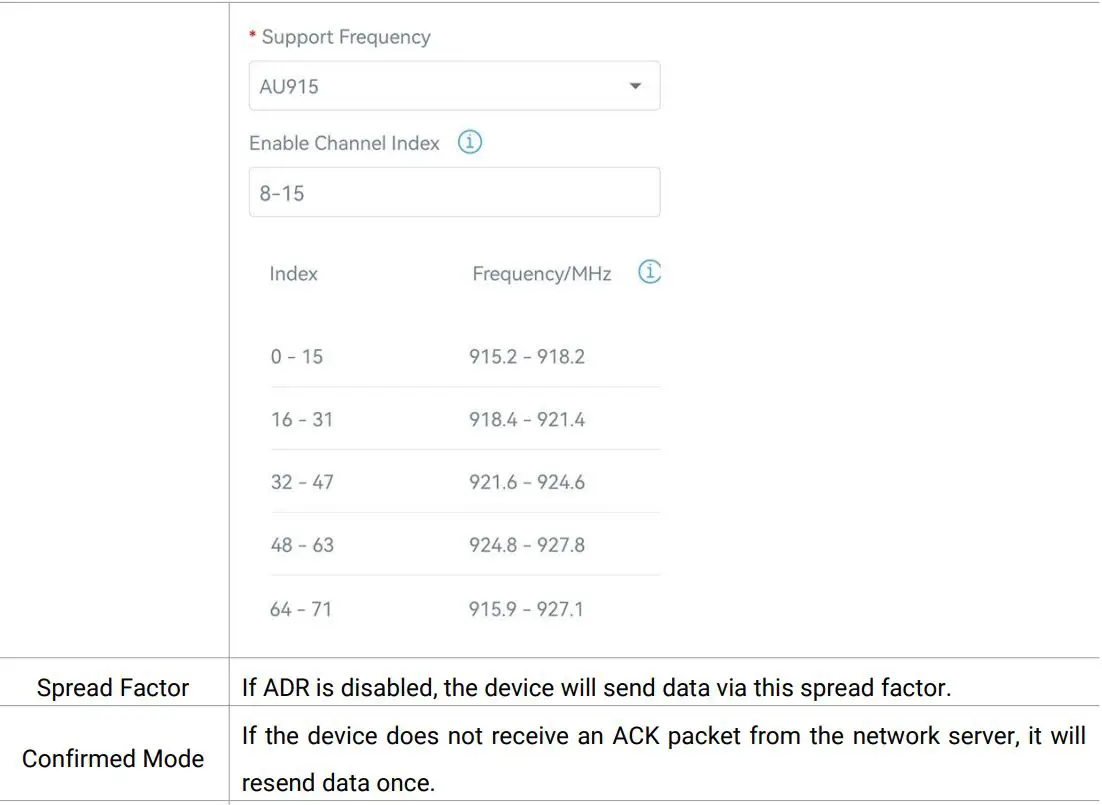Image resolution: width=1102 pixels, height=805 pixels.
Task: Click the info icon next to Frequency/MHz
Action: point(649,272)
